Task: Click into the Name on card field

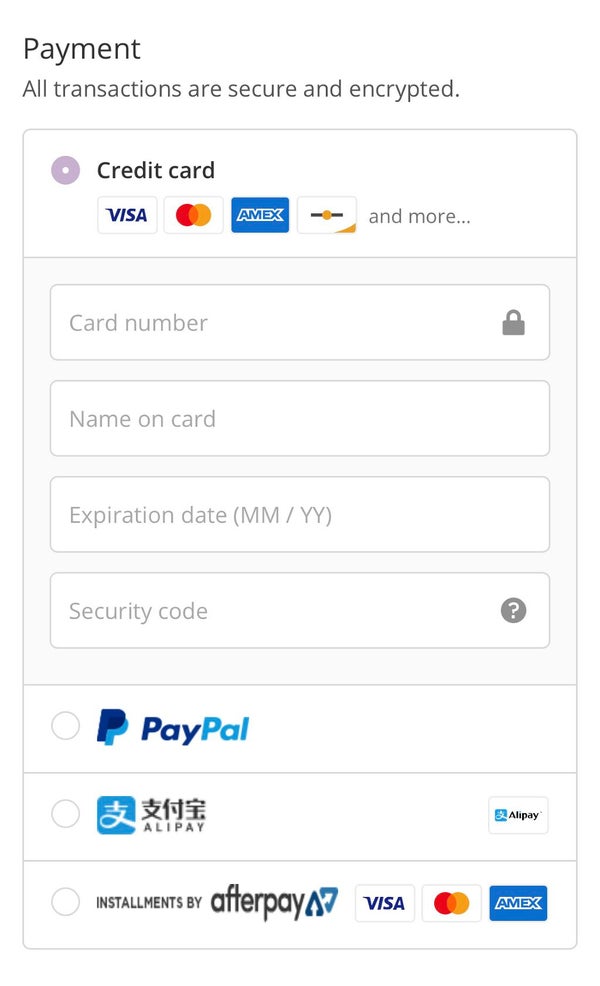Action: point(299,419)
